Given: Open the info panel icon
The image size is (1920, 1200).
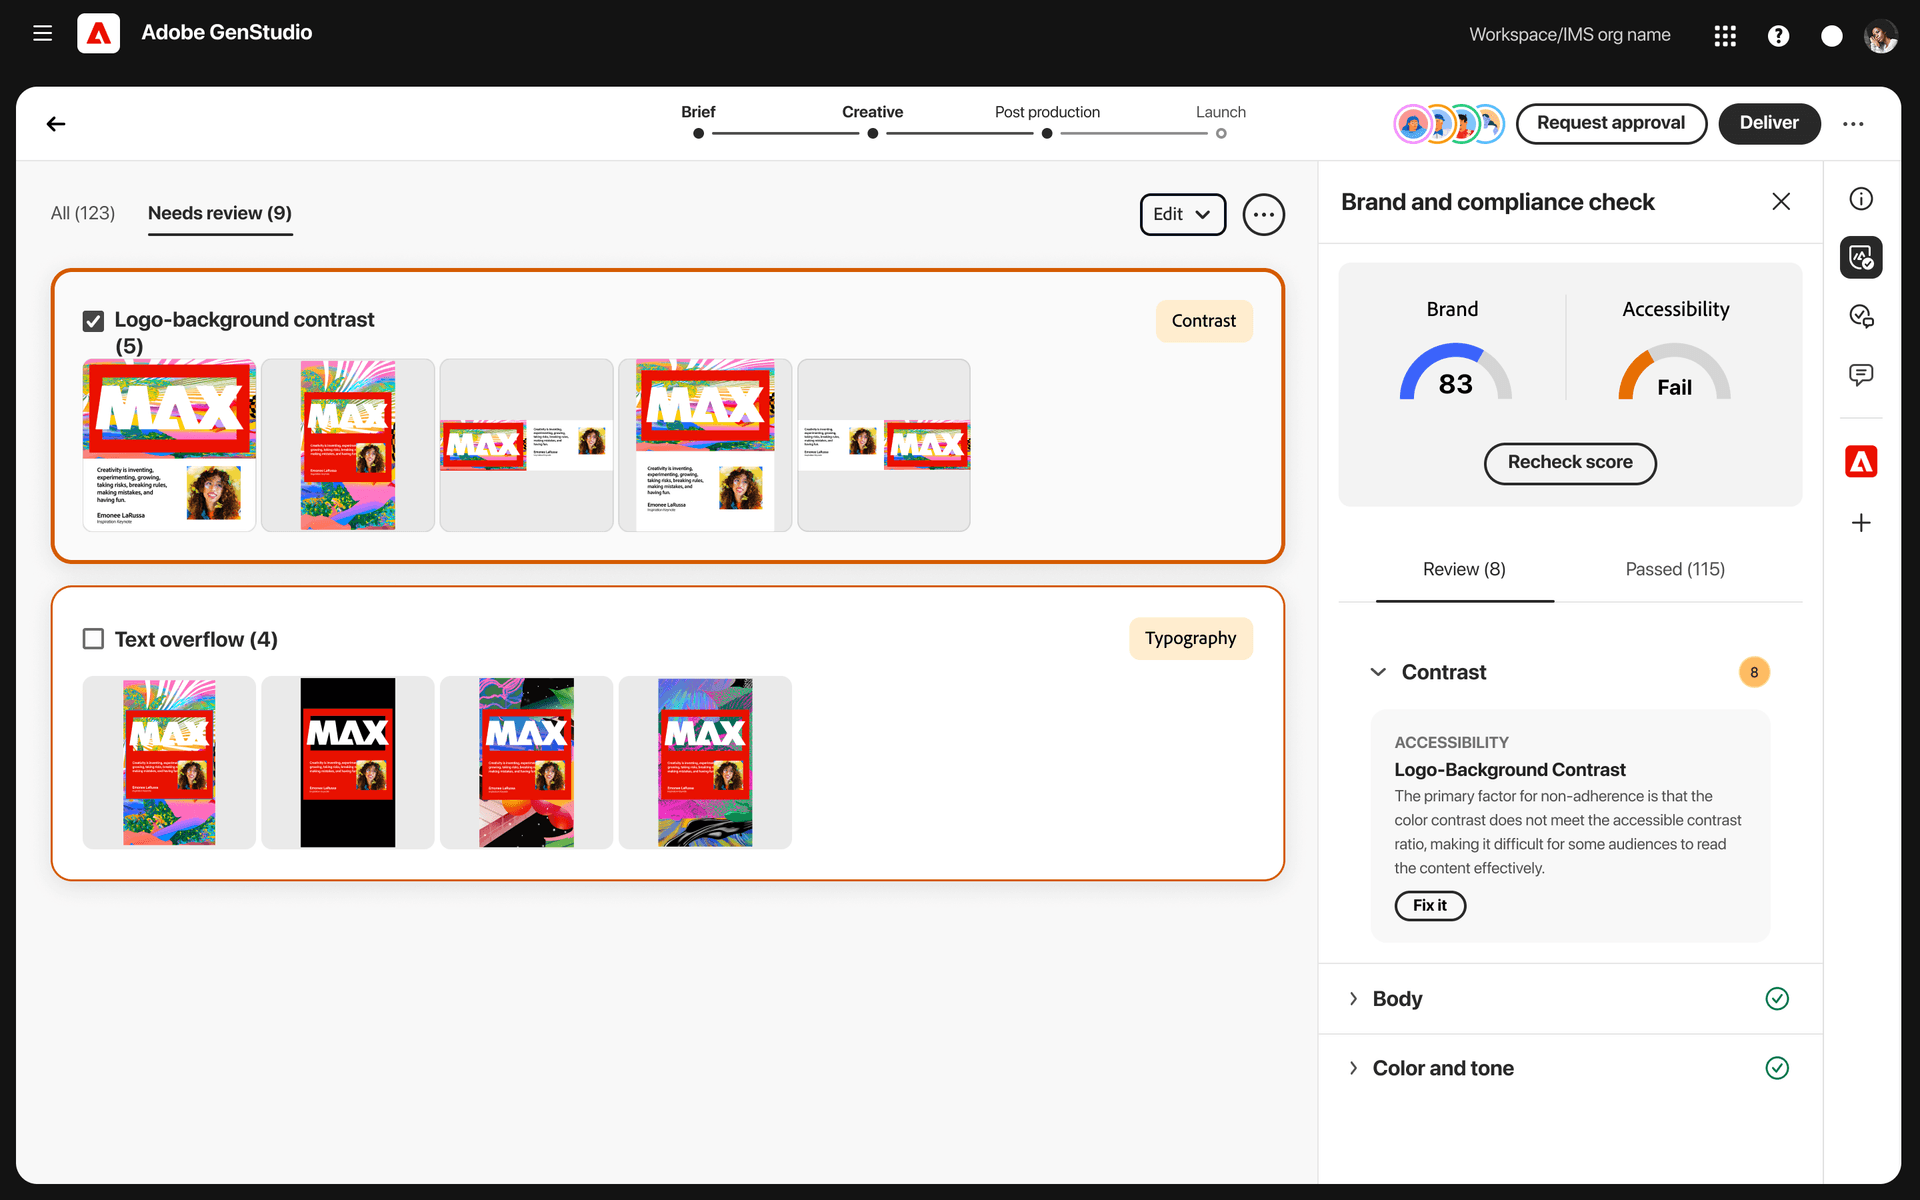Looking at the screenshot, I should (1861, 199).
